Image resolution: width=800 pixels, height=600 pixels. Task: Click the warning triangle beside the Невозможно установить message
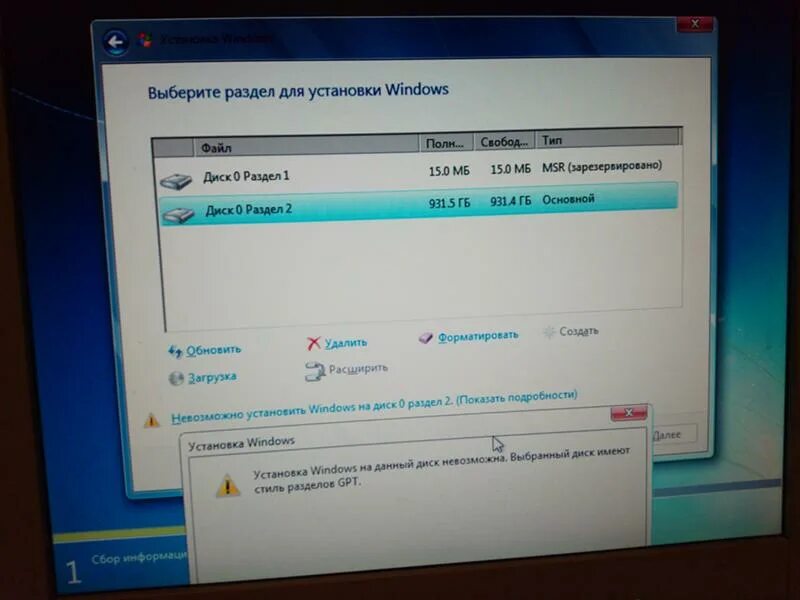point(152,420)
